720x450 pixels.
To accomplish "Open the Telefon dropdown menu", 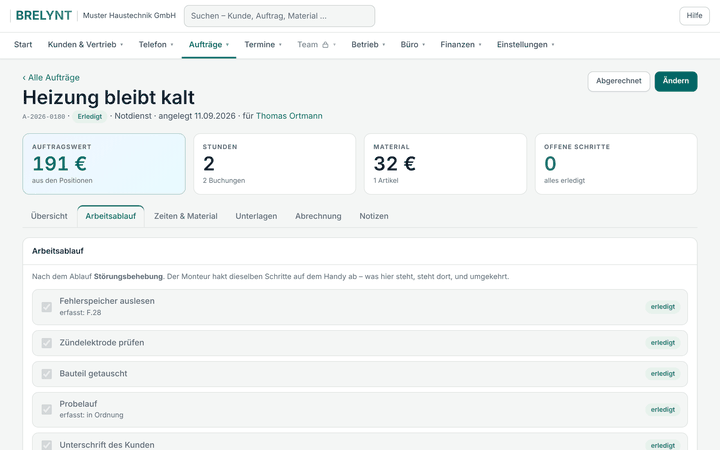I will point(156,45).
